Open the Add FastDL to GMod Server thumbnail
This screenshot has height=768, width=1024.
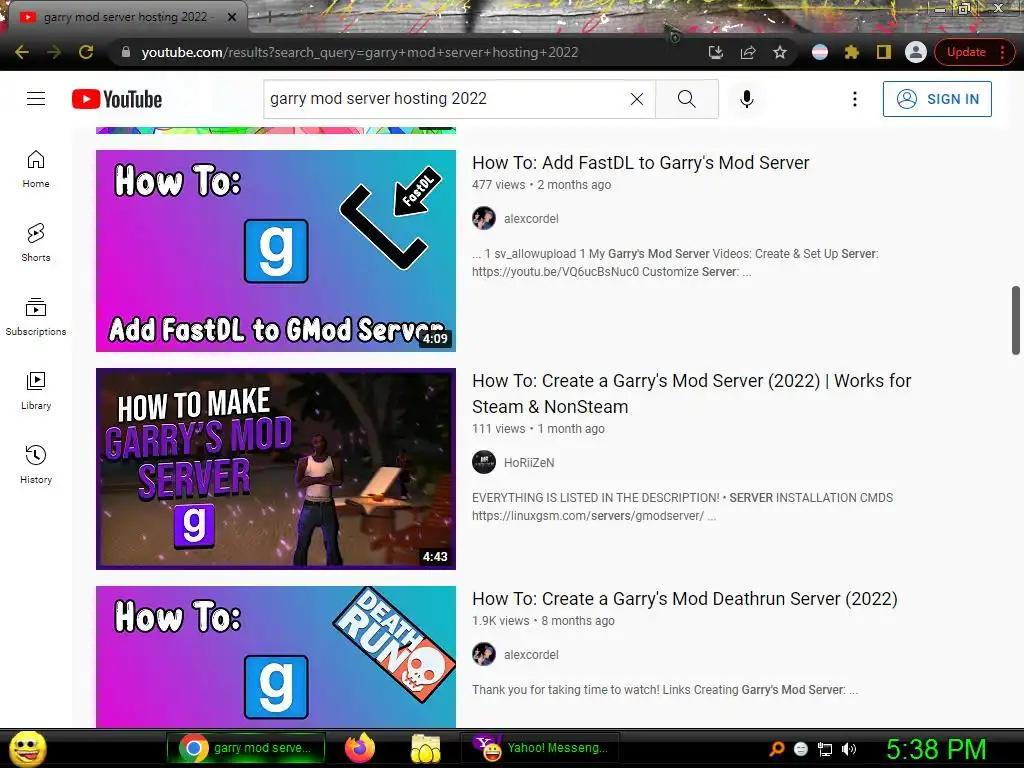click(x=276, y=251)
